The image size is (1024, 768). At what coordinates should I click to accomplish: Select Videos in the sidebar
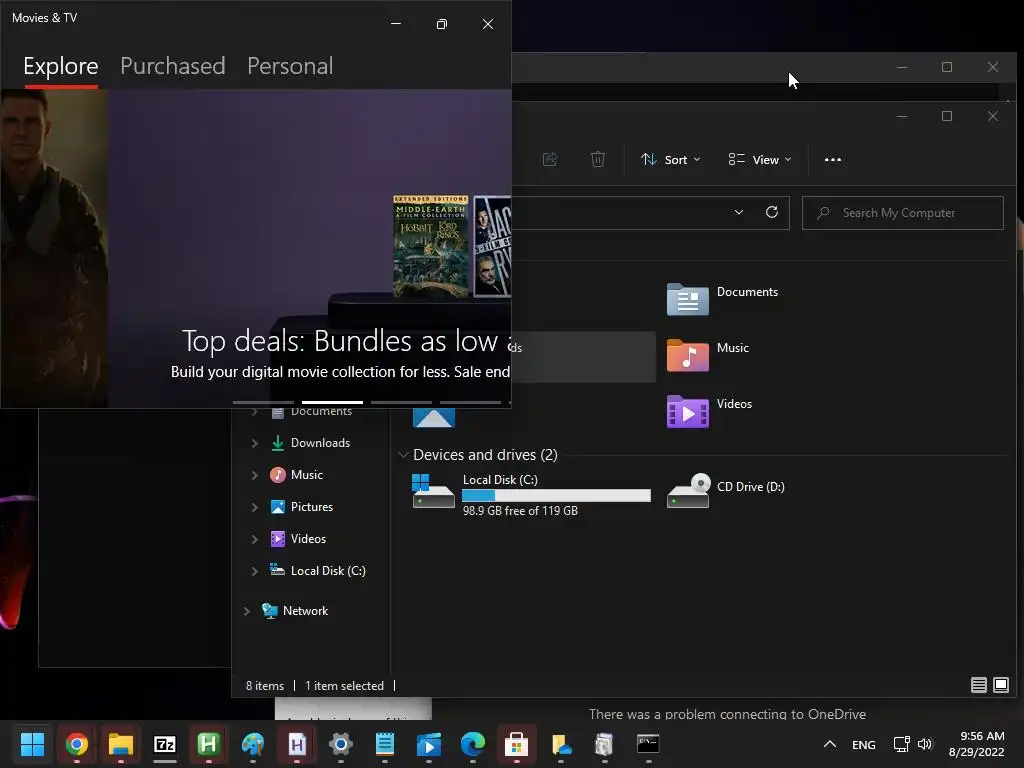point(298,539)
